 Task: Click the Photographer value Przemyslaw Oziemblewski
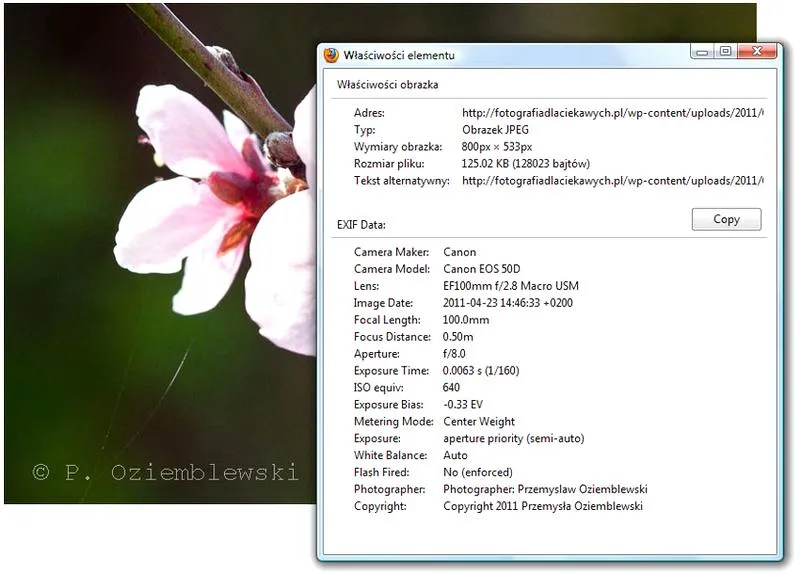tap(545, 489)
